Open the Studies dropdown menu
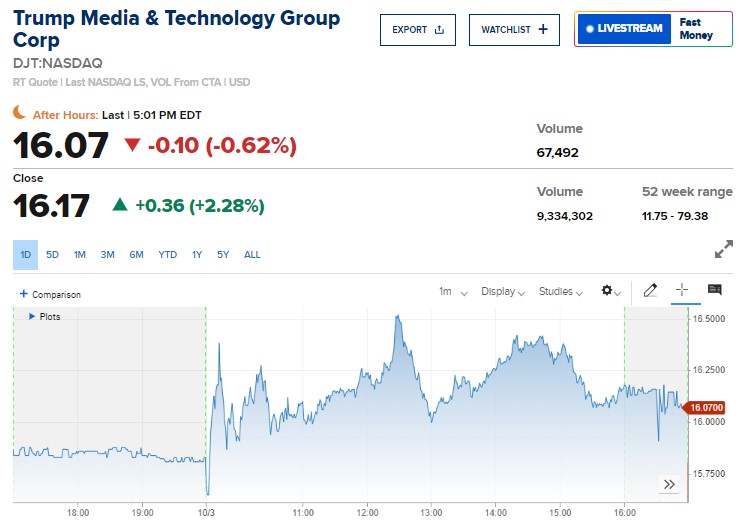Screen dimensions: 748x528 point(561,292)
